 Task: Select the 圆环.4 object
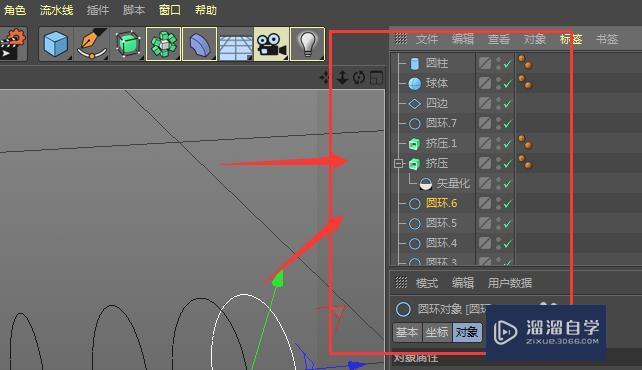point(441,244)
